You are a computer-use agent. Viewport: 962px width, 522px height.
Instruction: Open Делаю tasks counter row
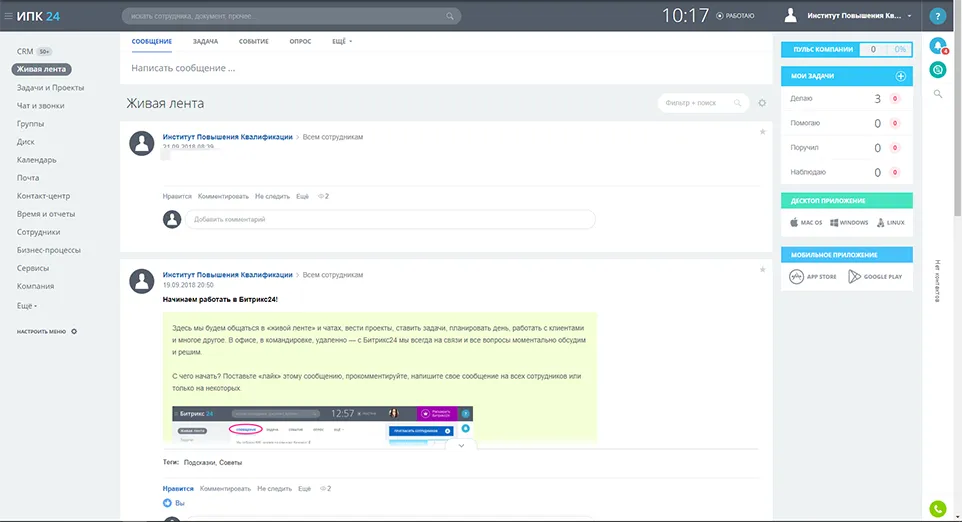847,98
